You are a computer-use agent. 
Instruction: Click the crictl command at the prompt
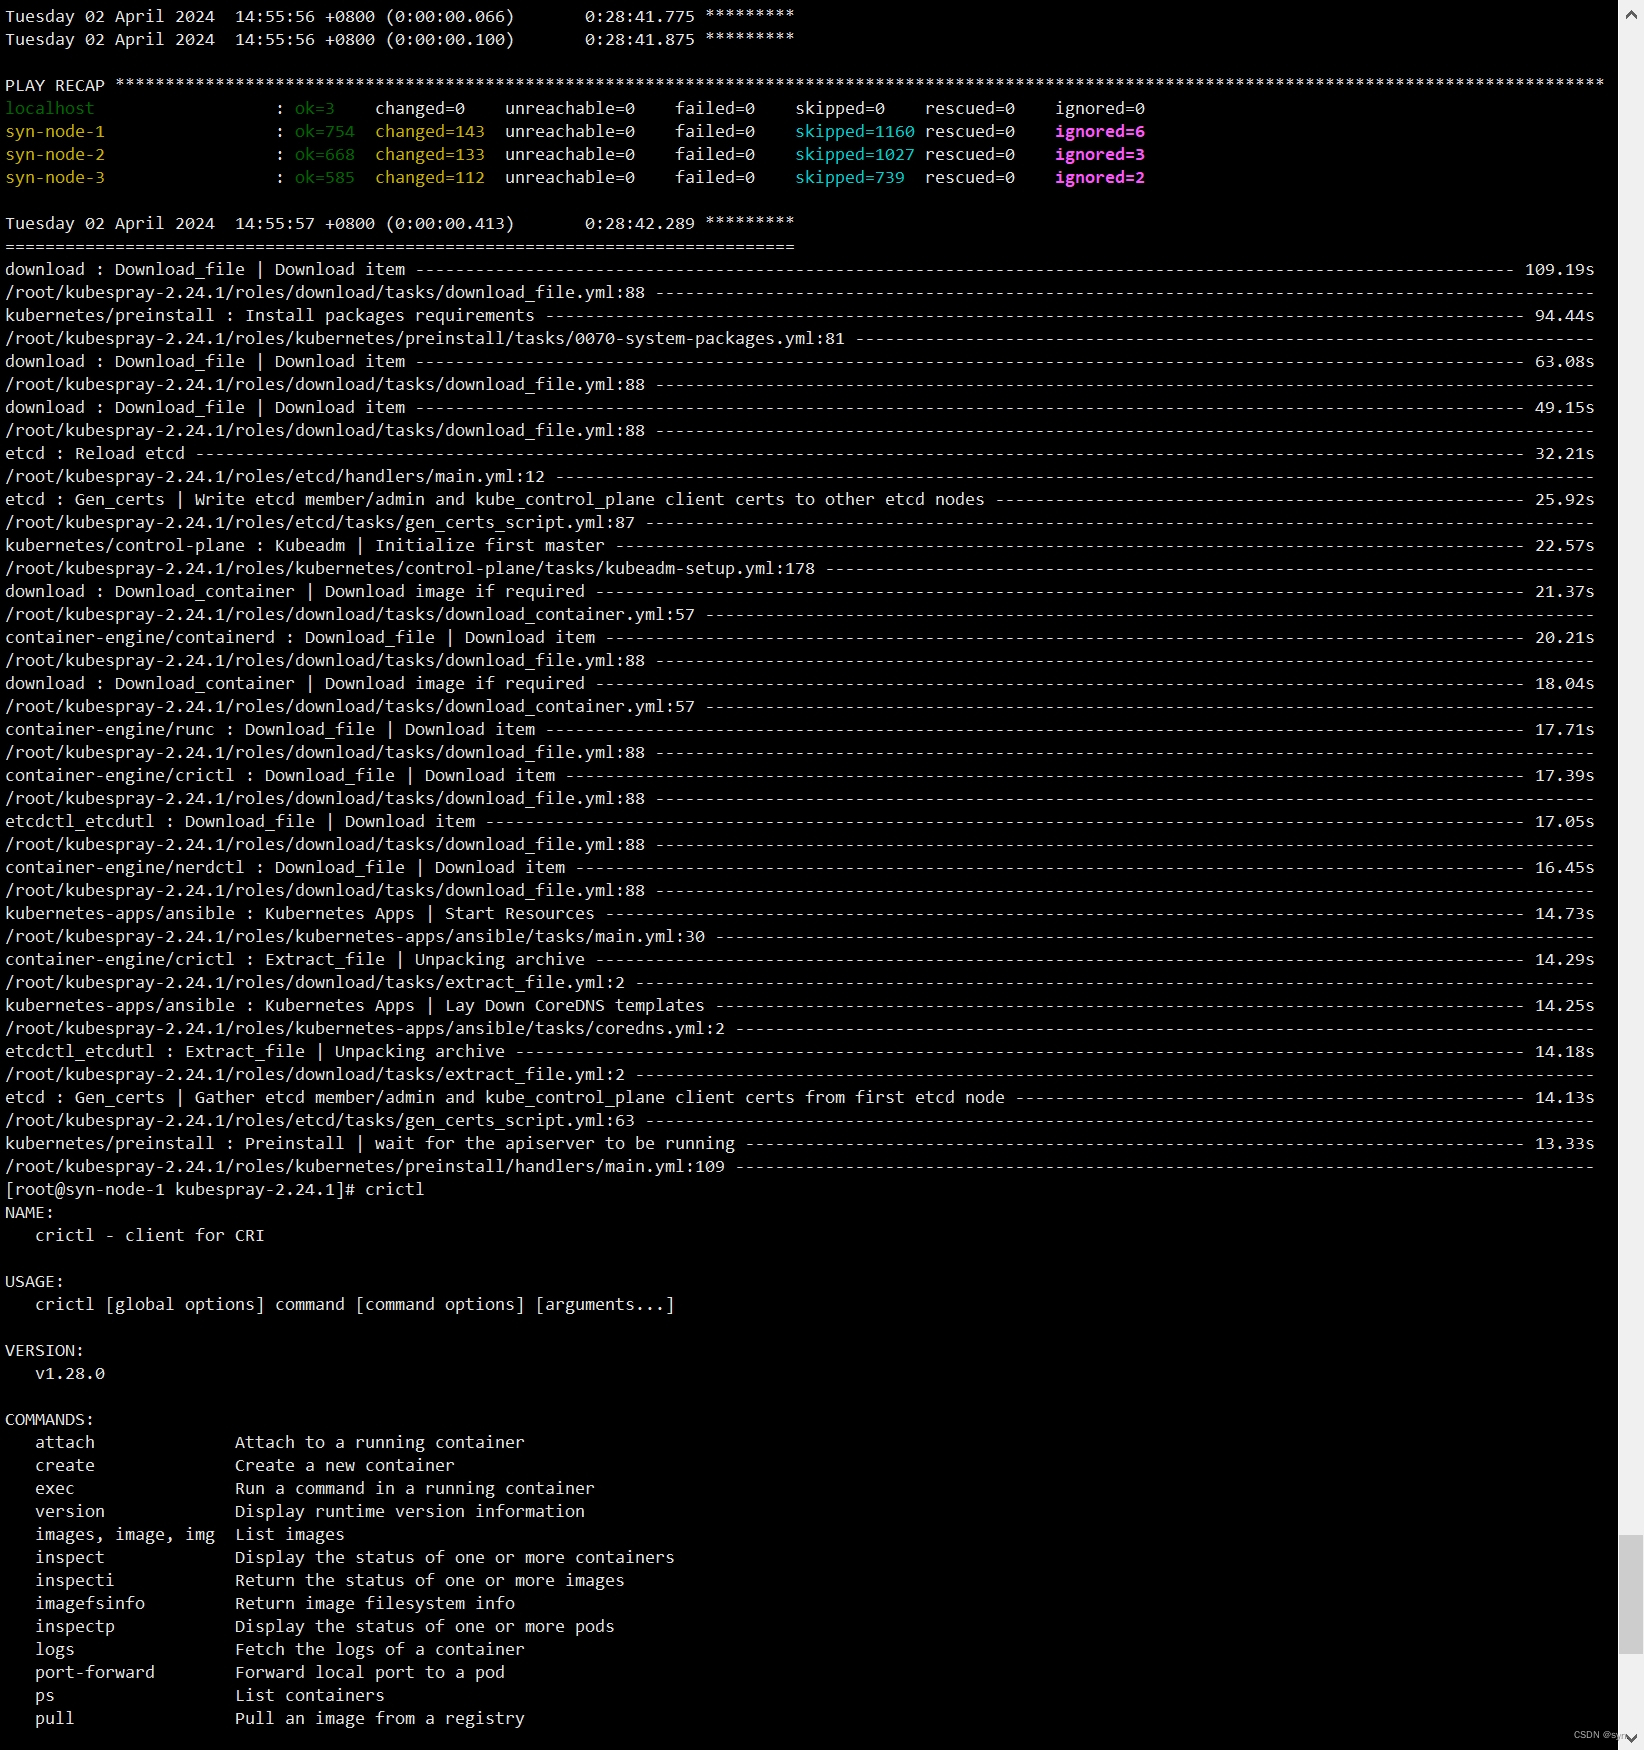click(395, 1189)
